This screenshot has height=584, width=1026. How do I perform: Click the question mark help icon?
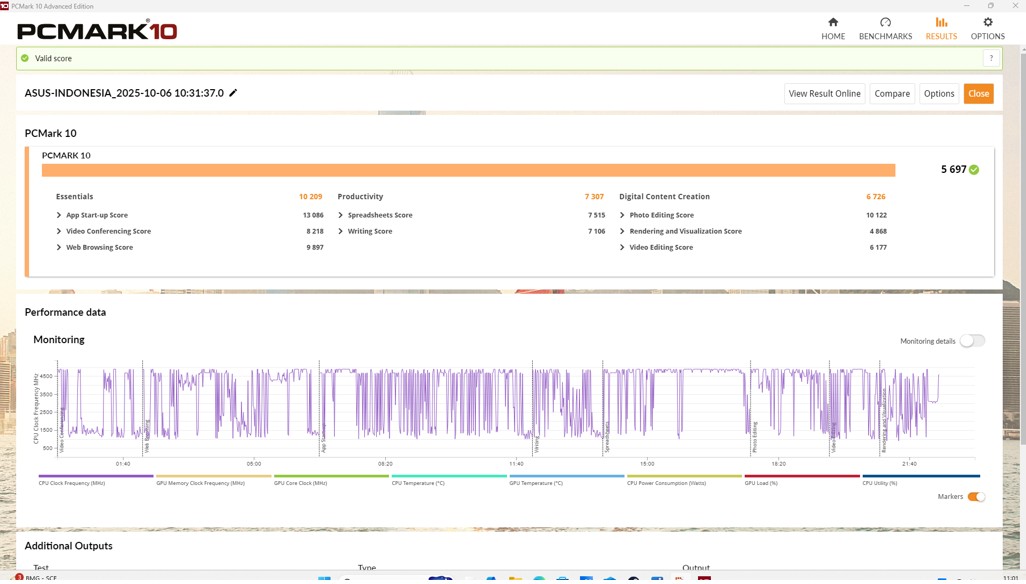[991, 58]
